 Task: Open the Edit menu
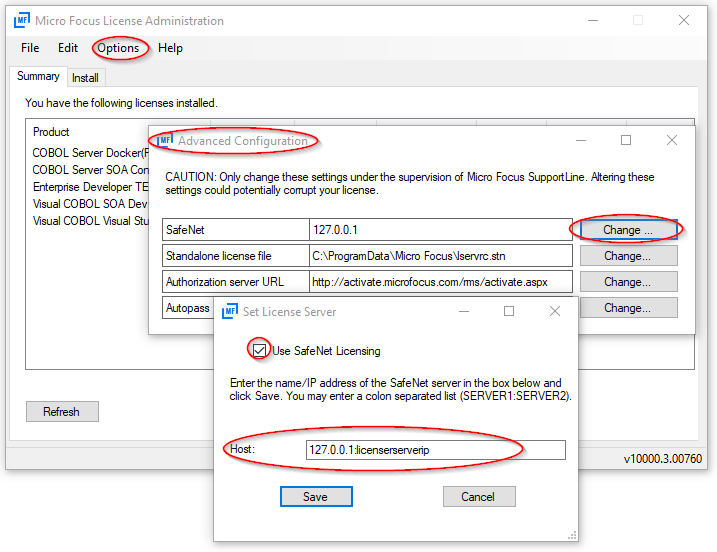pos(68,48)
